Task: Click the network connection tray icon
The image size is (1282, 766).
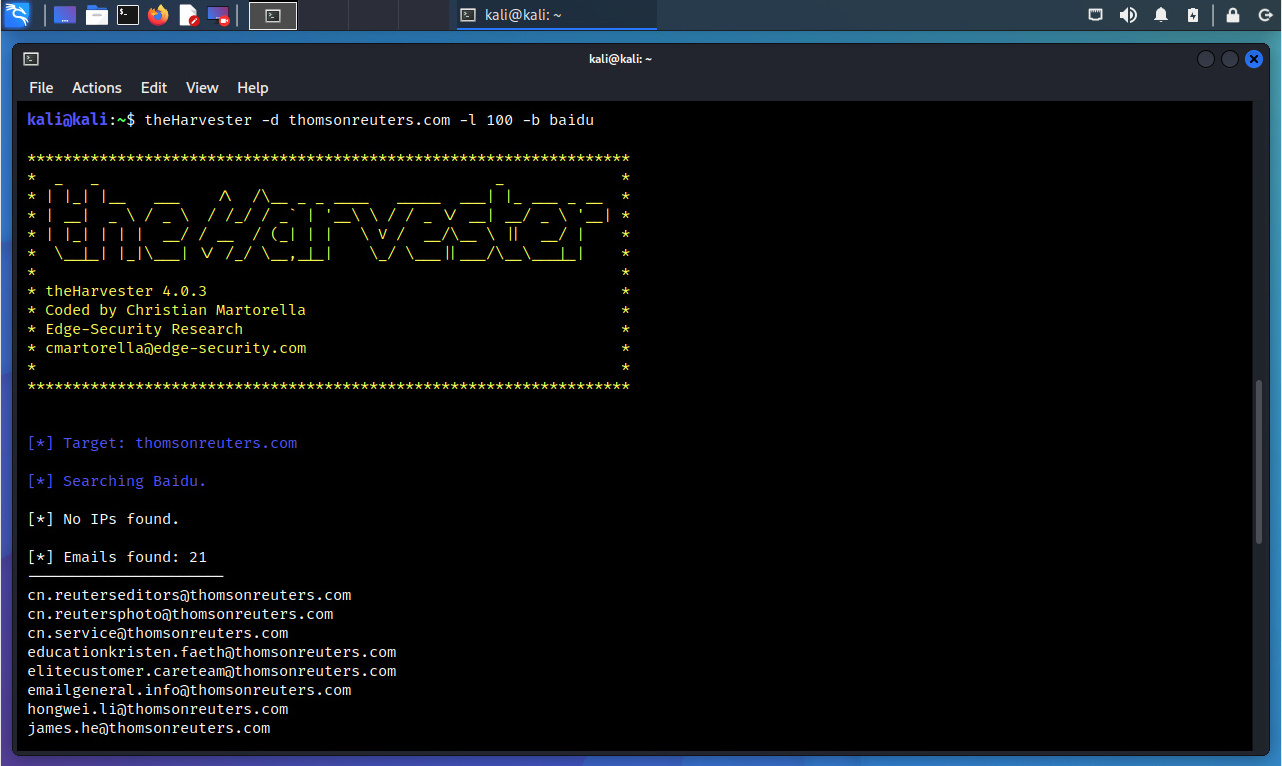Action: 1096,15
